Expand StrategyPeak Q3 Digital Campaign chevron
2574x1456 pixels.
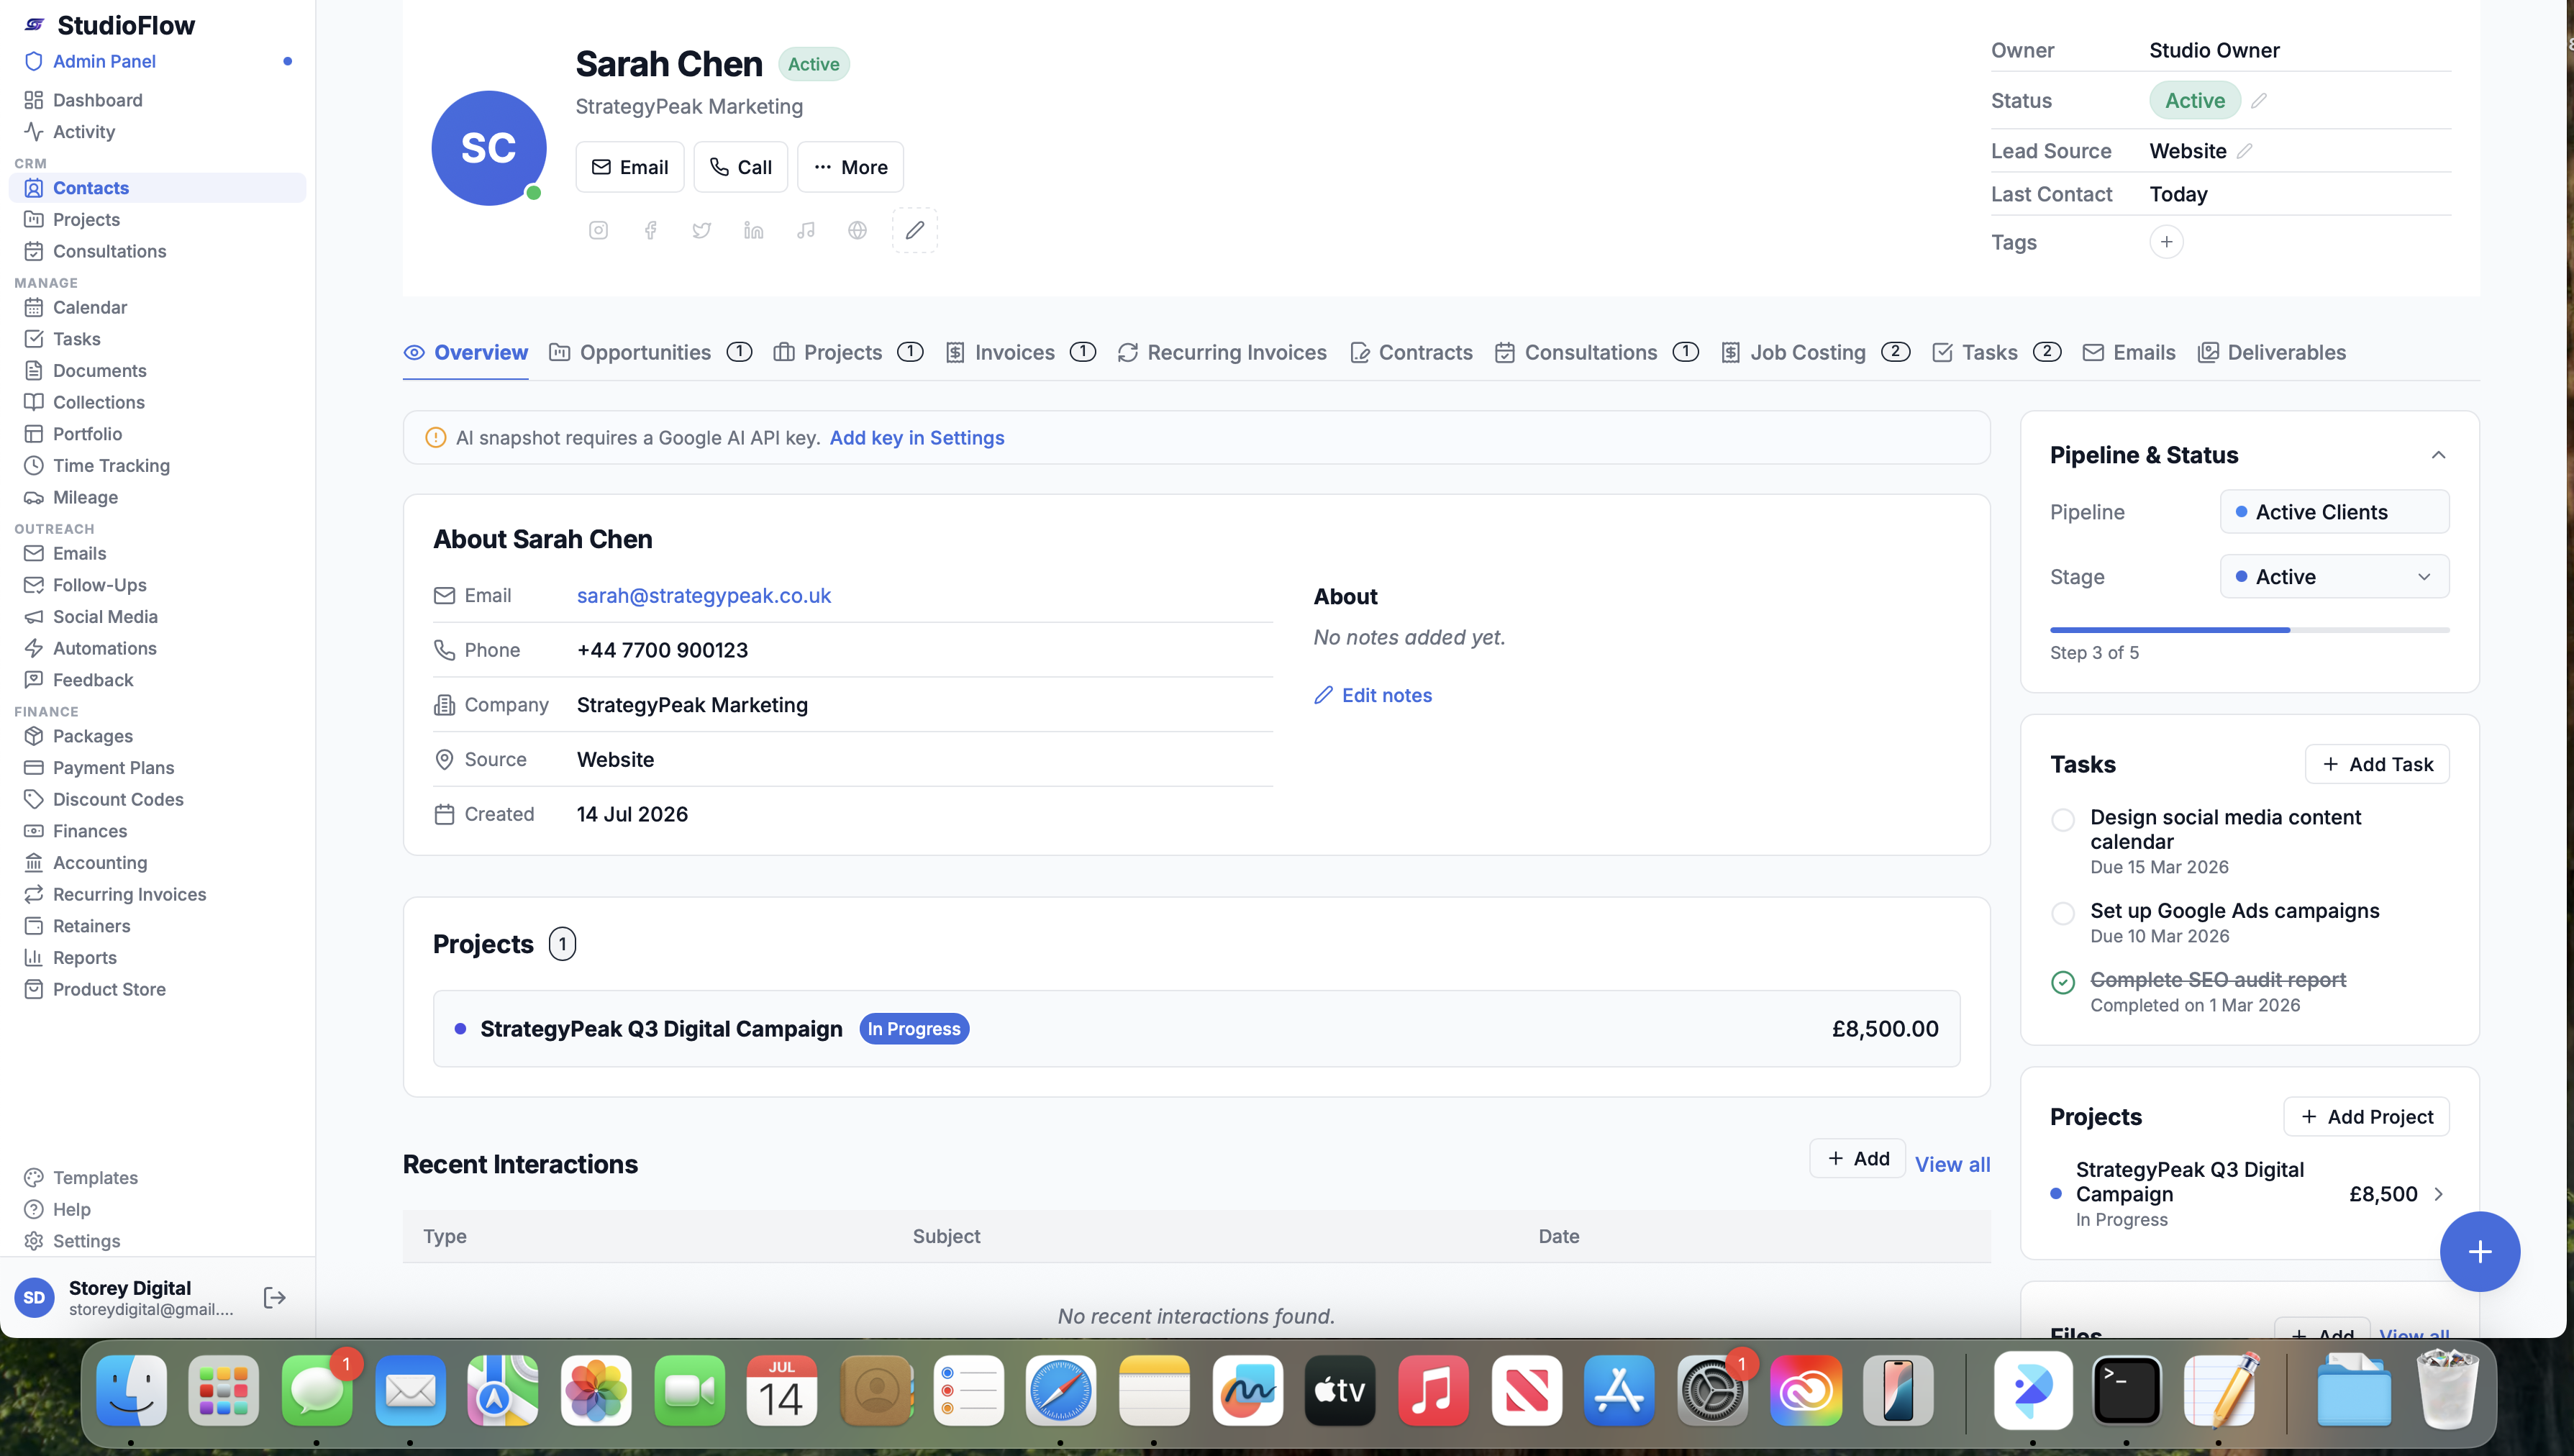pyautogui.click(x=2438, y=1194)
